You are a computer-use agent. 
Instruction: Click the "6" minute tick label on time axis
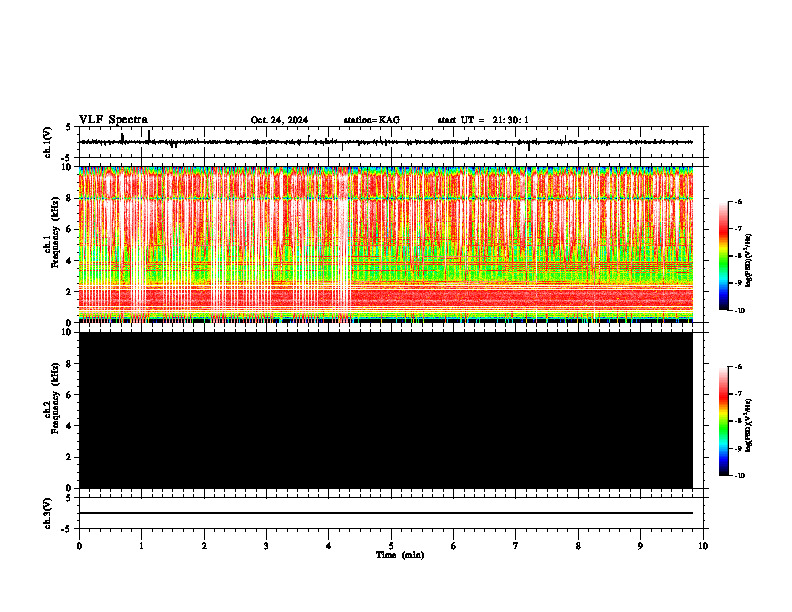point(454,546)
